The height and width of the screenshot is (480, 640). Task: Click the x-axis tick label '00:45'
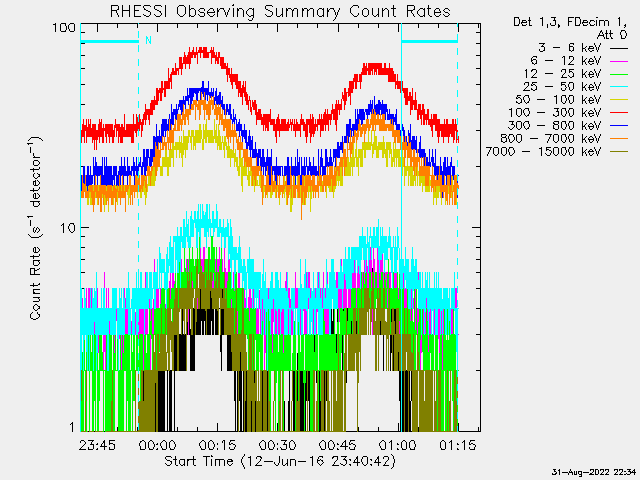(338, 445)
